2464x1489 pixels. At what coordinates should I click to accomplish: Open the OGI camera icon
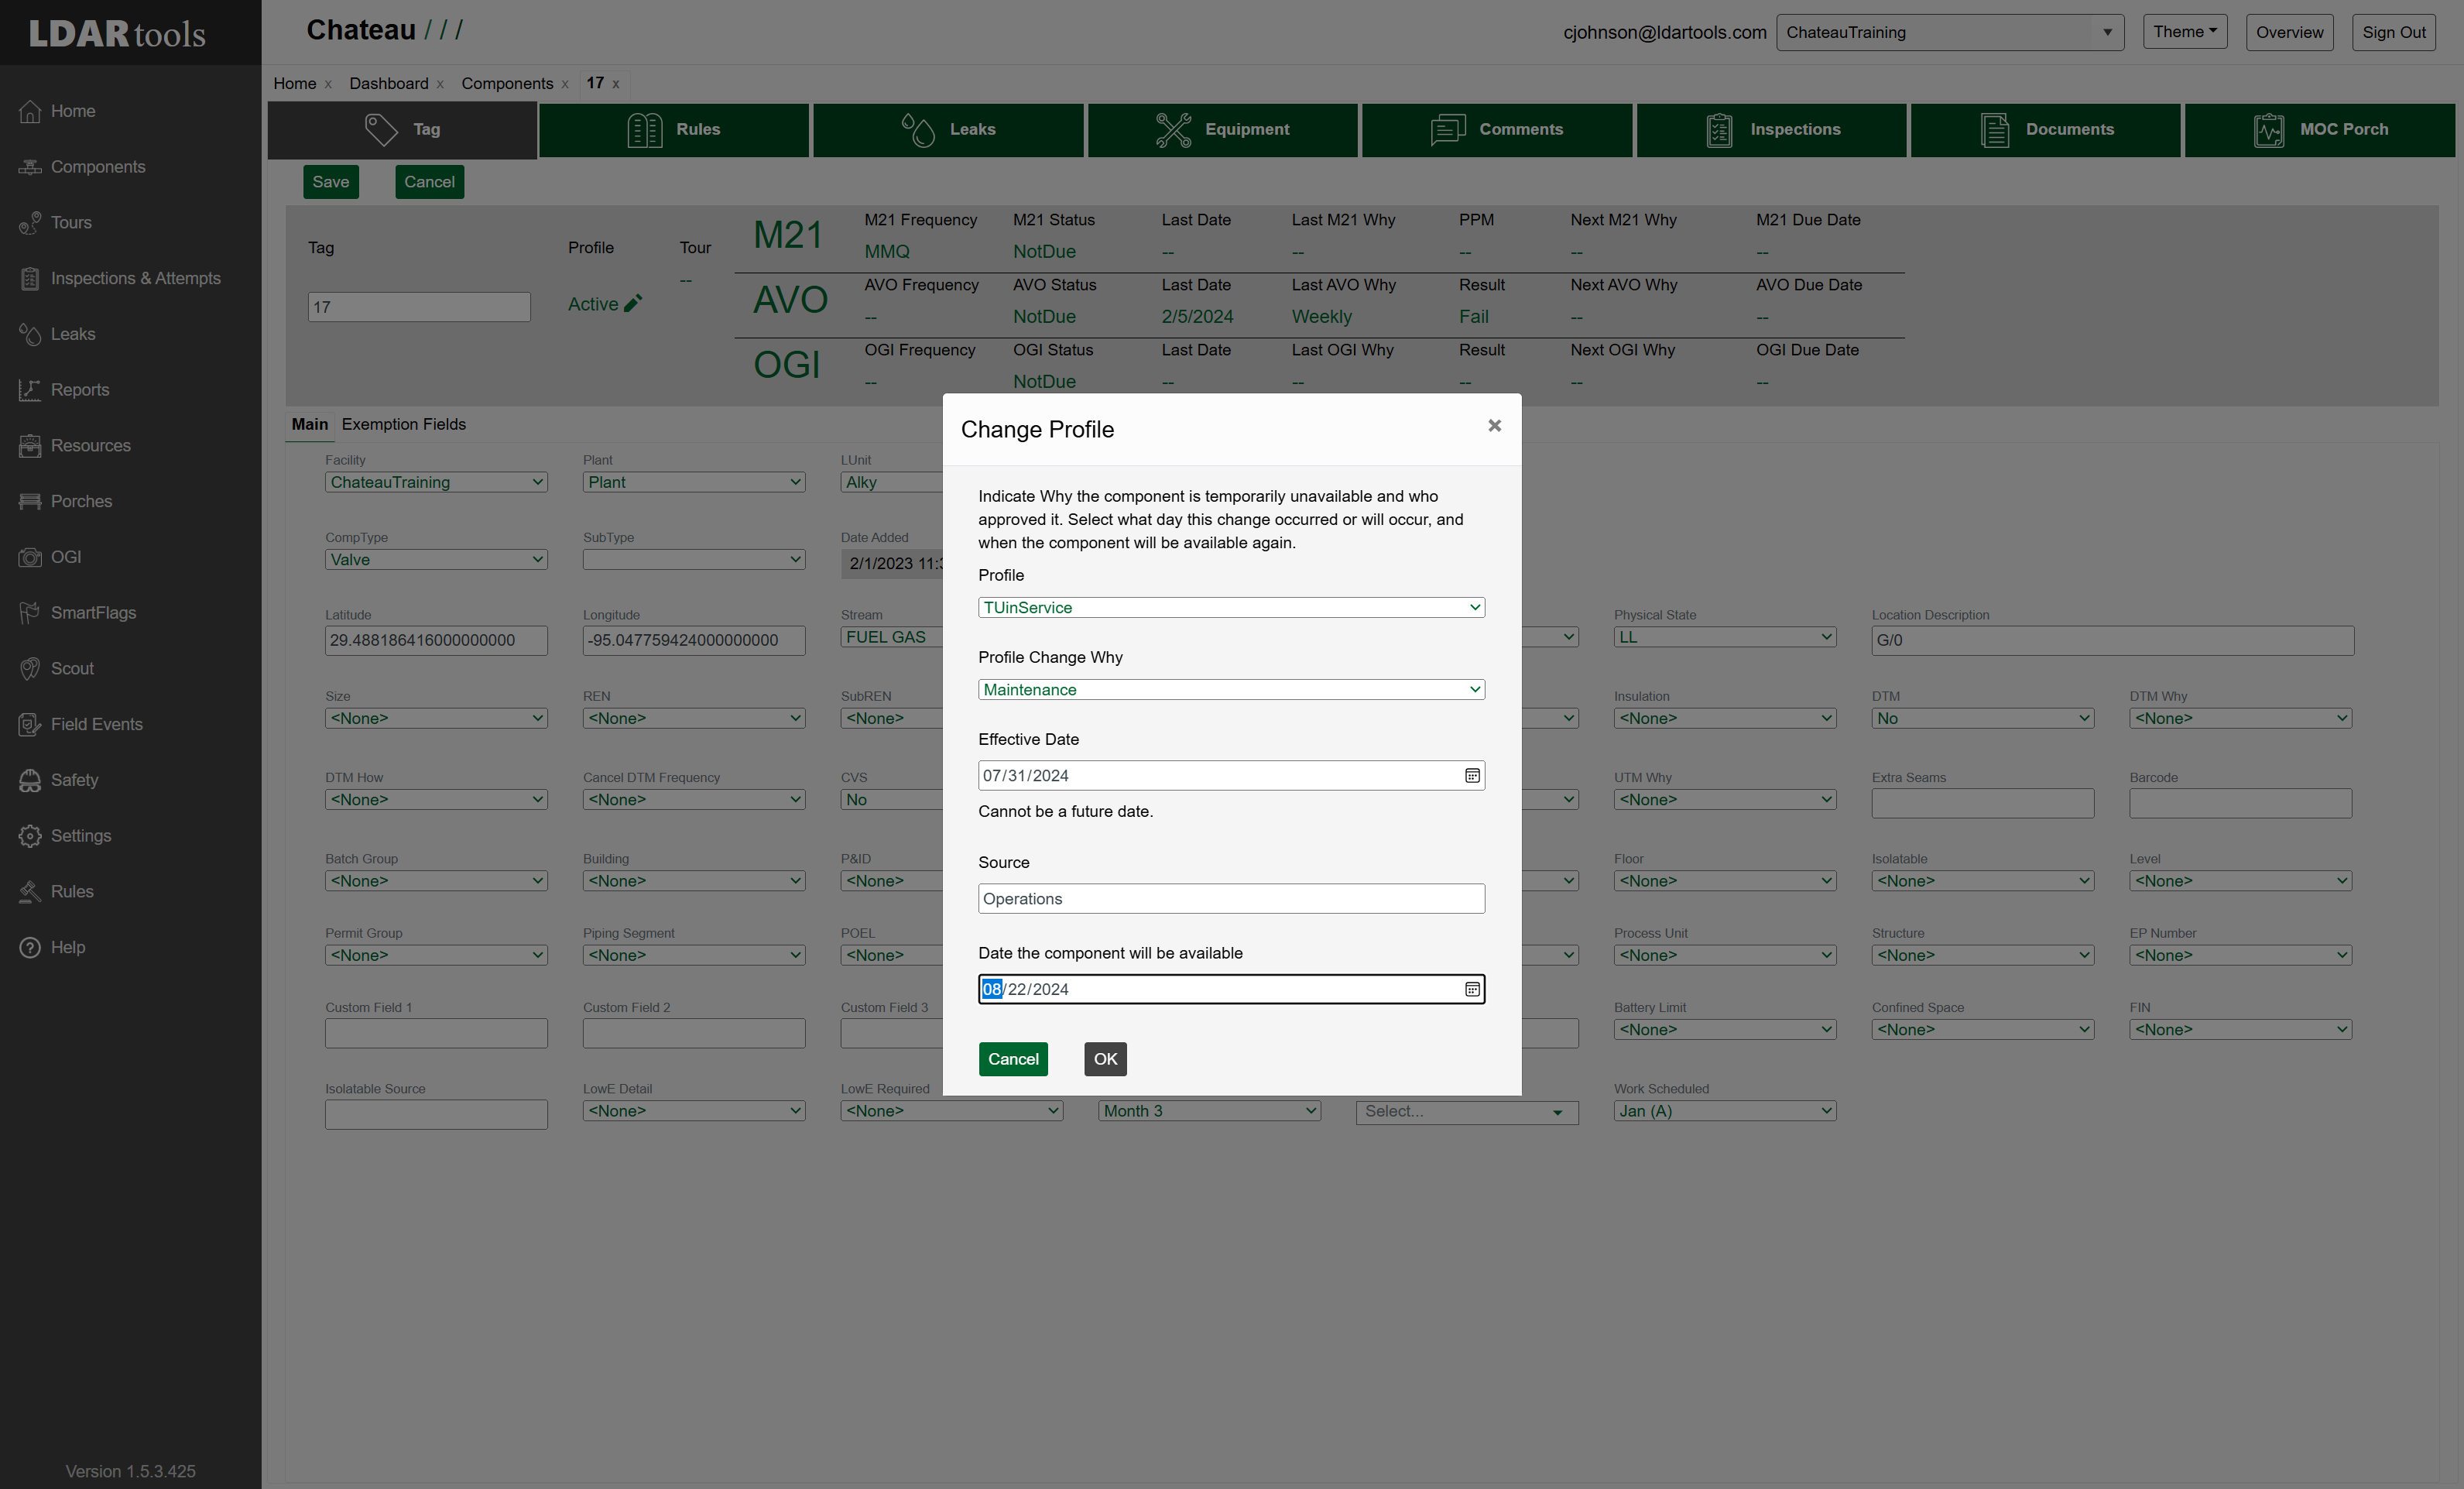[x=30, y=557]
